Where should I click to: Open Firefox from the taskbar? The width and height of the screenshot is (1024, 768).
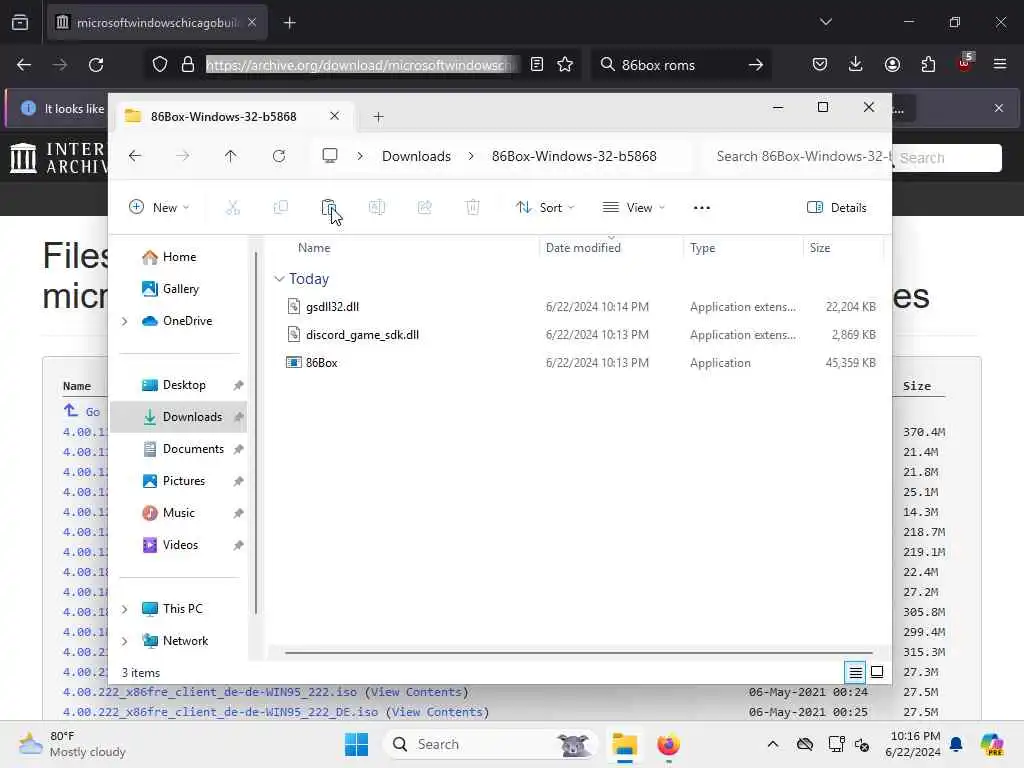click(x=668, y=744)
